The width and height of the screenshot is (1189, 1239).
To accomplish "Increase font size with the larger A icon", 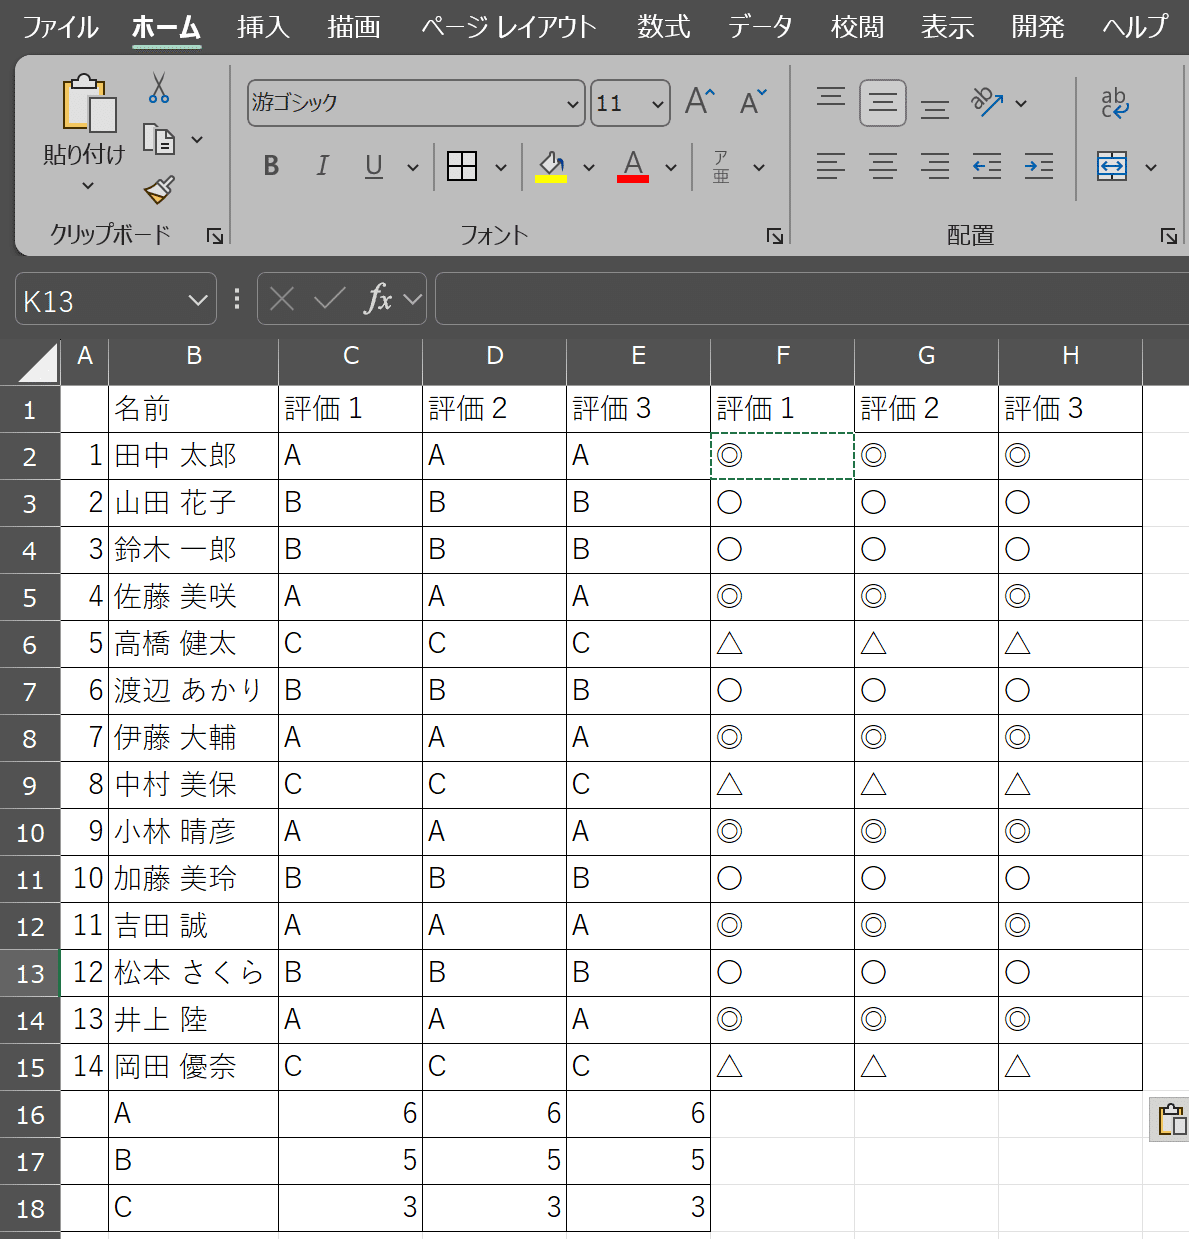I will point(700,102).
